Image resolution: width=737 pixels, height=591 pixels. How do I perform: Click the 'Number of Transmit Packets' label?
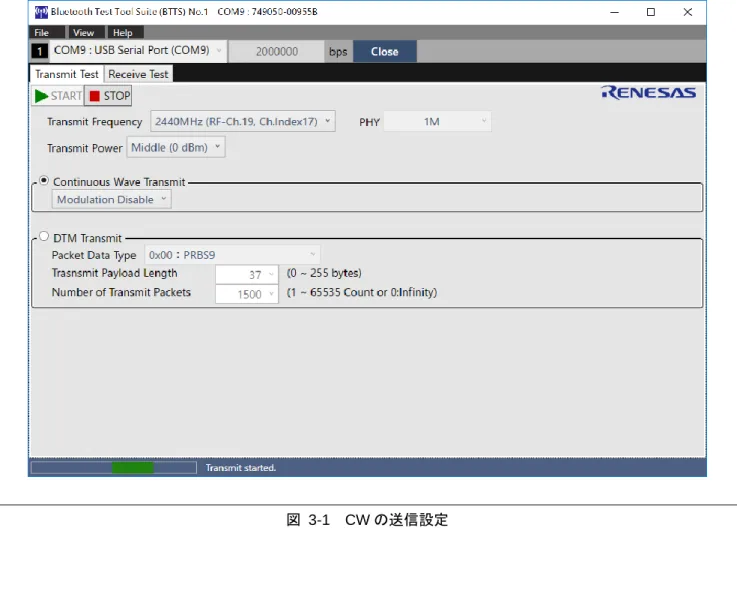tap(121, 292)
